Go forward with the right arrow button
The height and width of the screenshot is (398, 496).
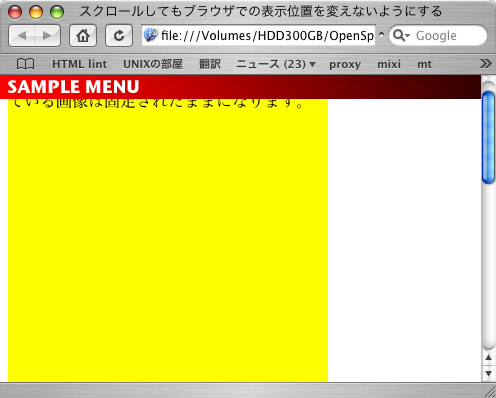click(48, 35)
